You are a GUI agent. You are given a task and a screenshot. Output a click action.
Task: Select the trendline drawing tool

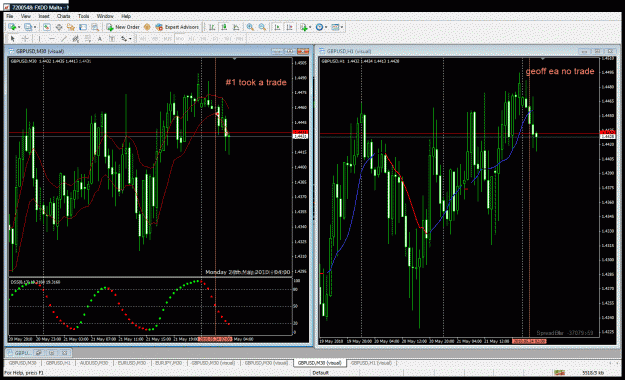(x=63, y=39)
